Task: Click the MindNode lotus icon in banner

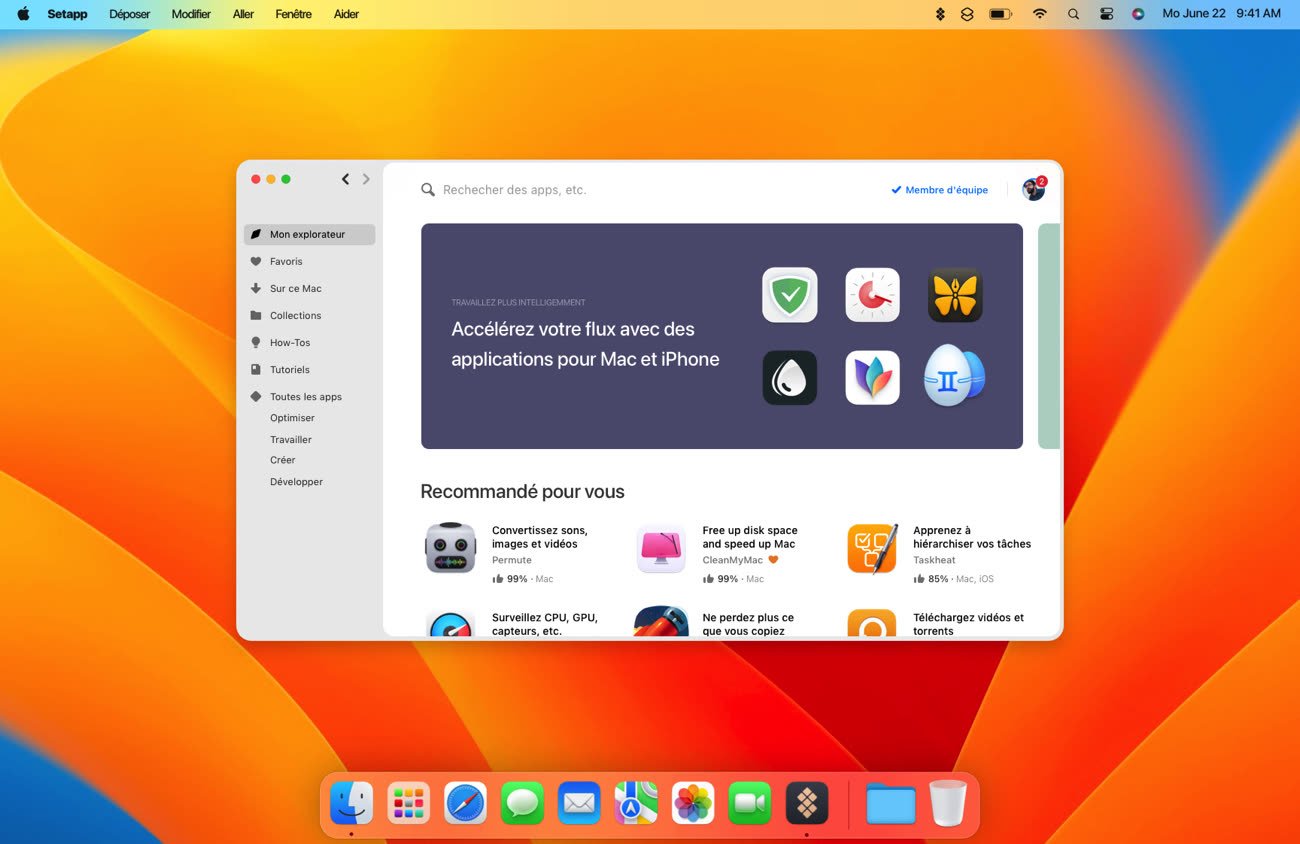Action: point(872,377)
